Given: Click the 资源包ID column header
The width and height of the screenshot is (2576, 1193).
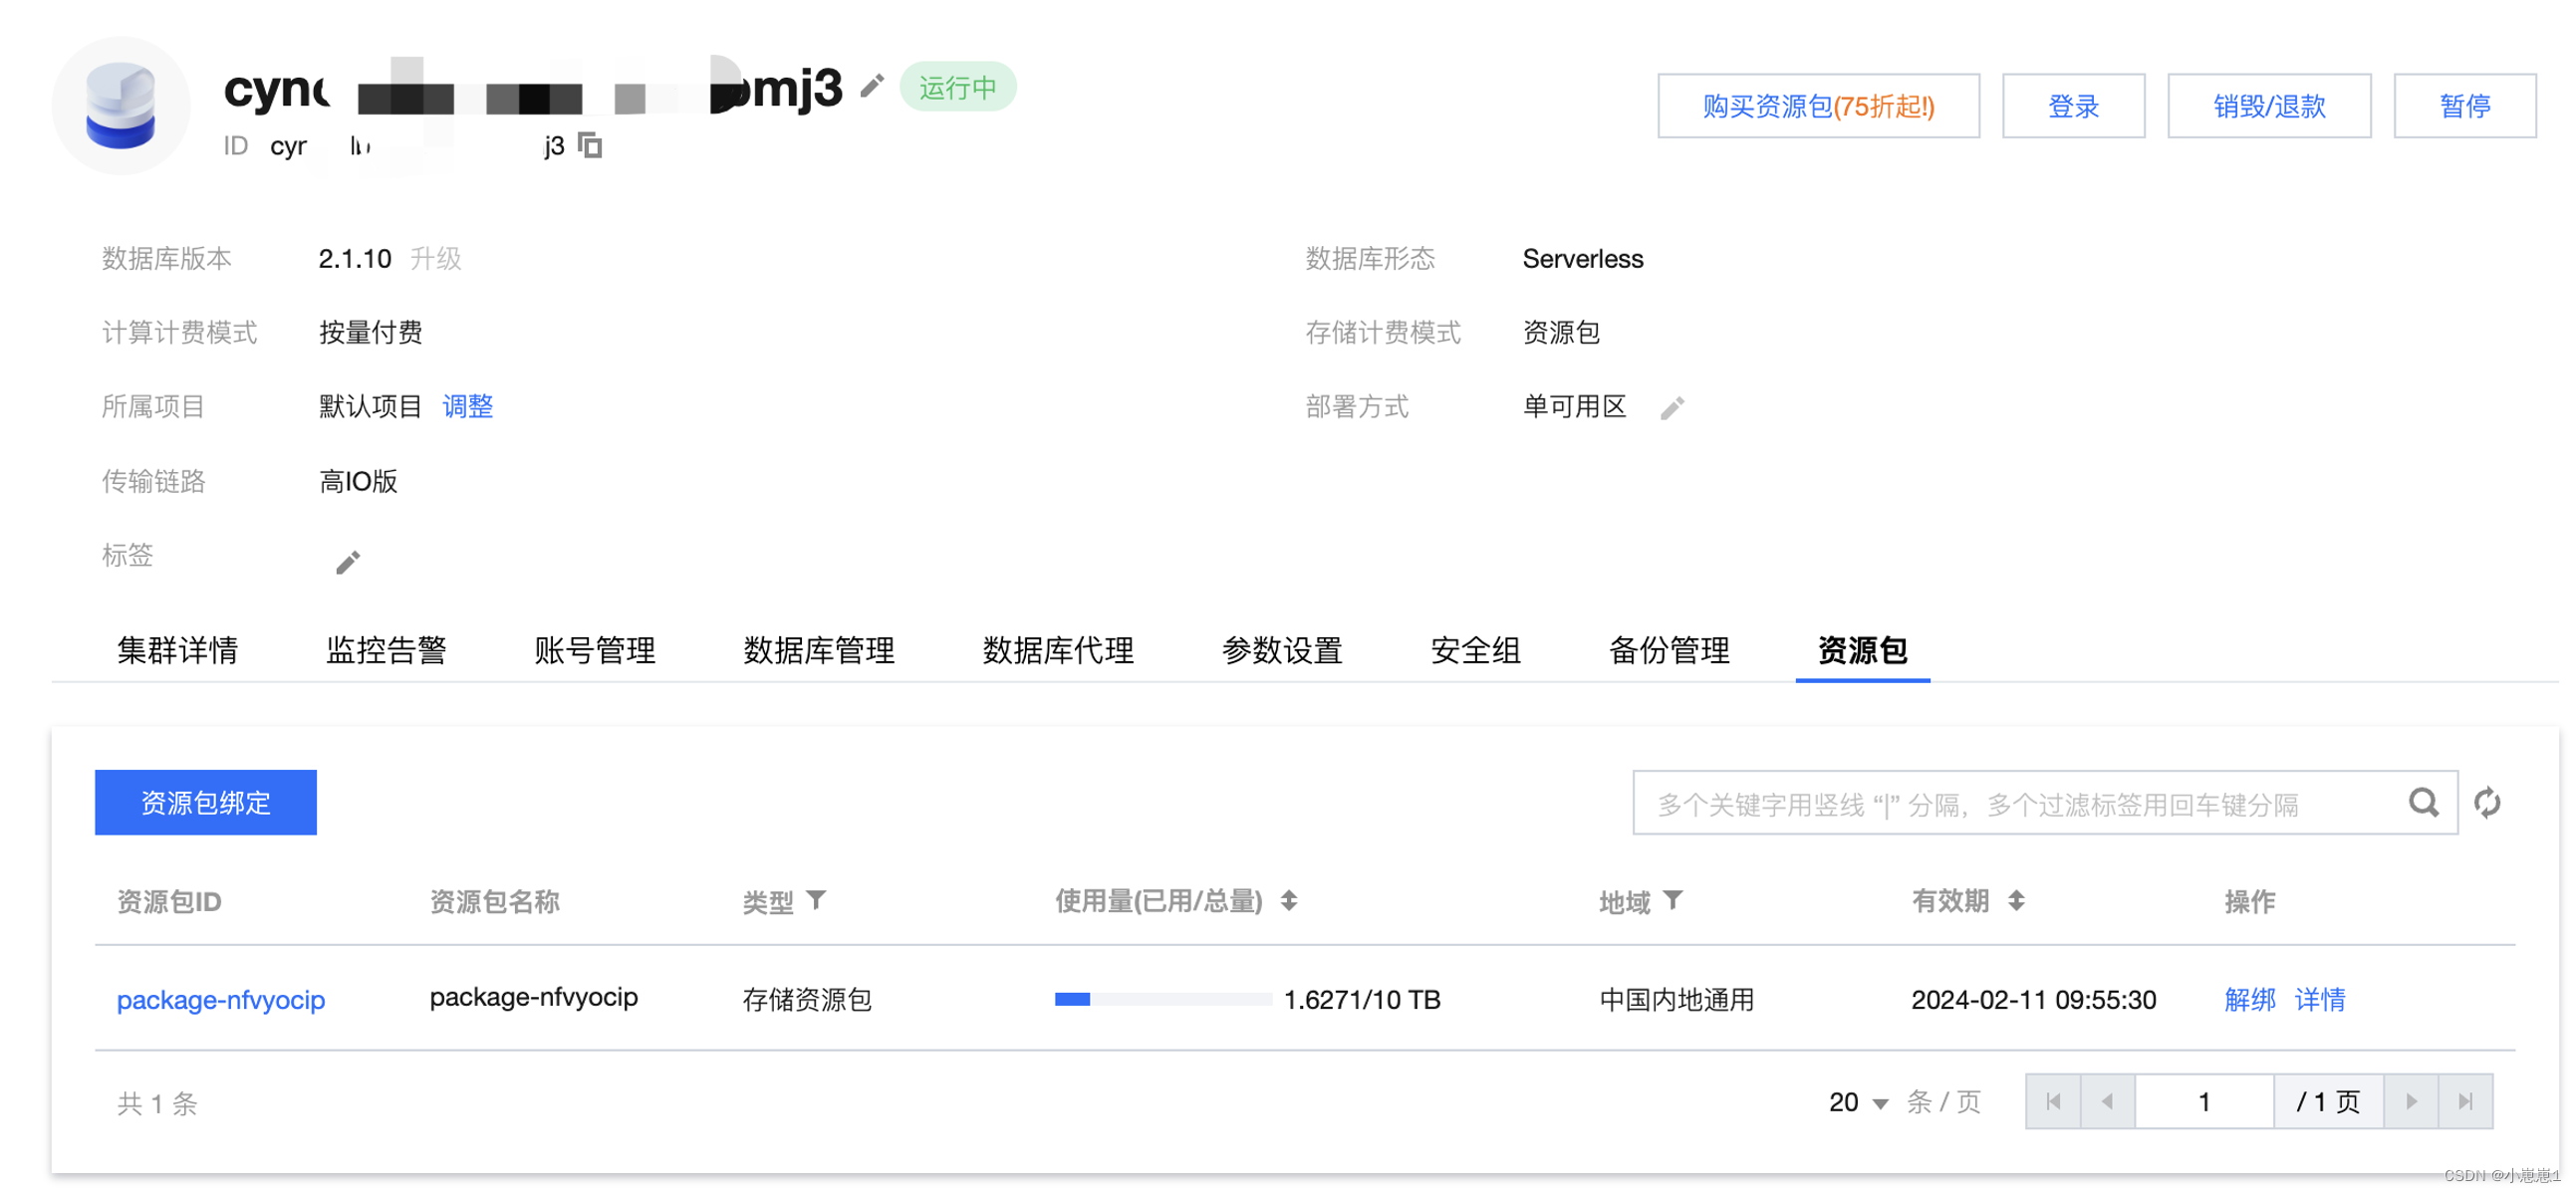Looking at the screenshot, I should pos(169,901).
